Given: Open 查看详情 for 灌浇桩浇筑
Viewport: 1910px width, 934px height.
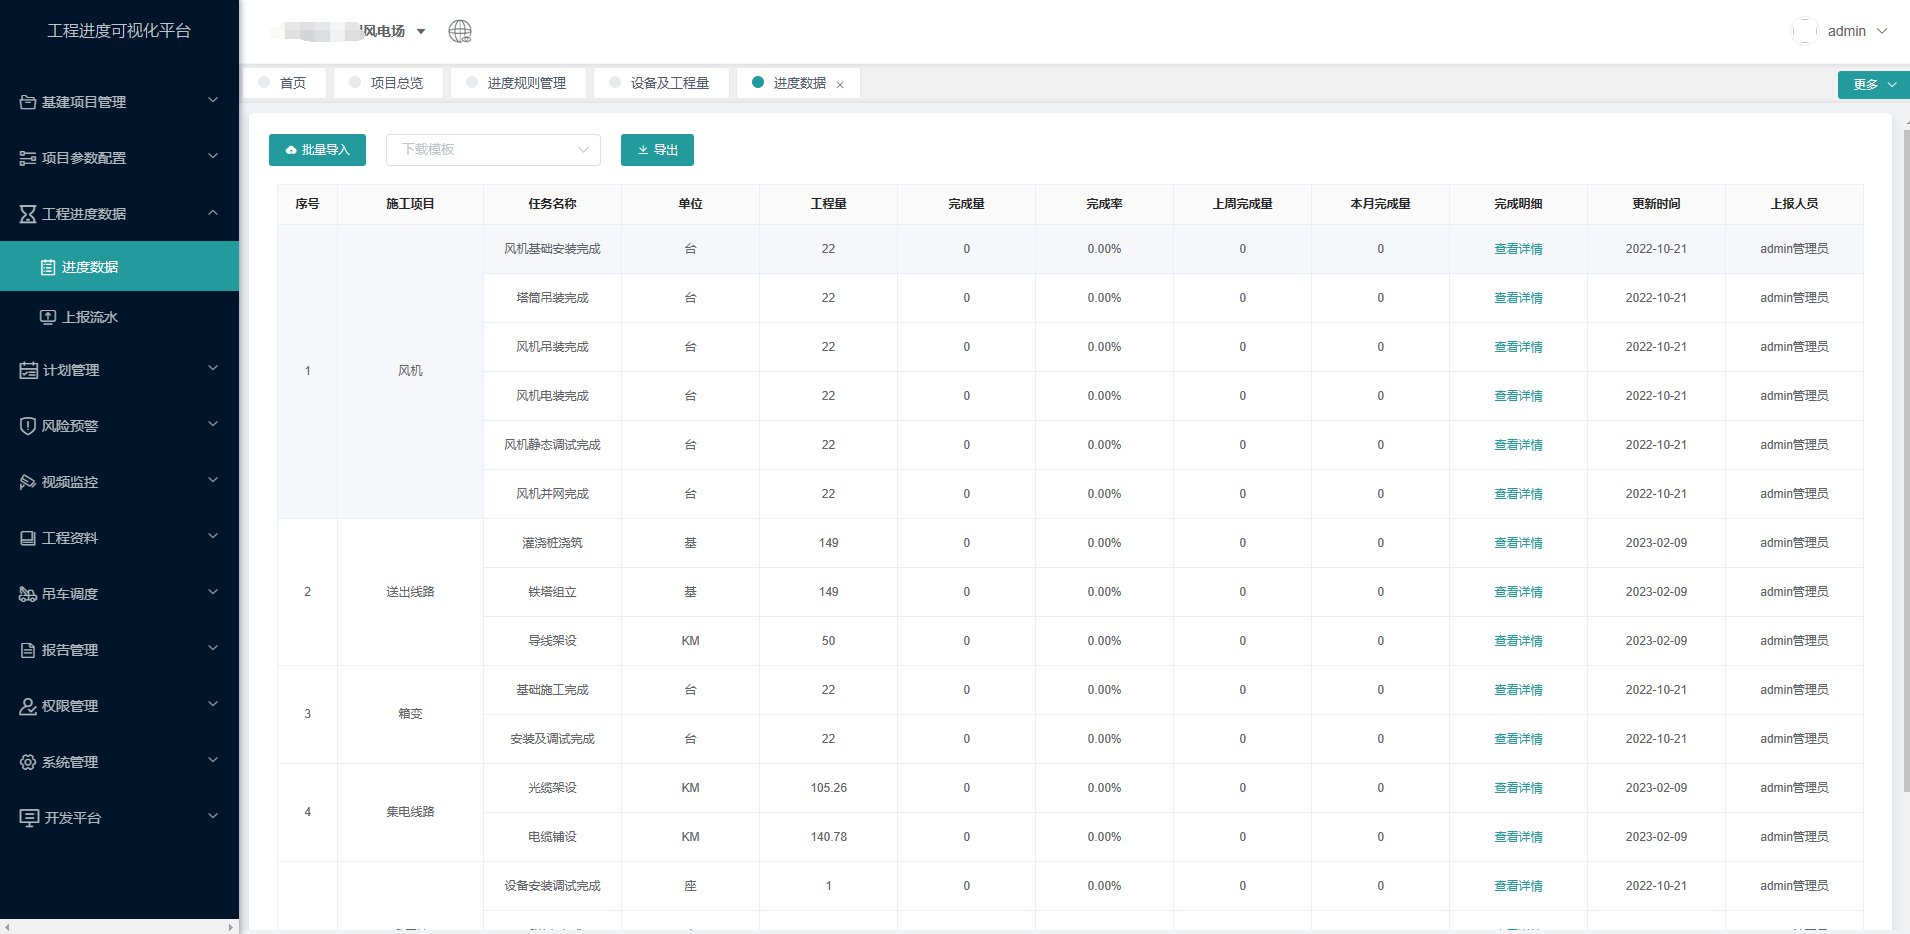Looking at the screenshot, I should 1518,543.
